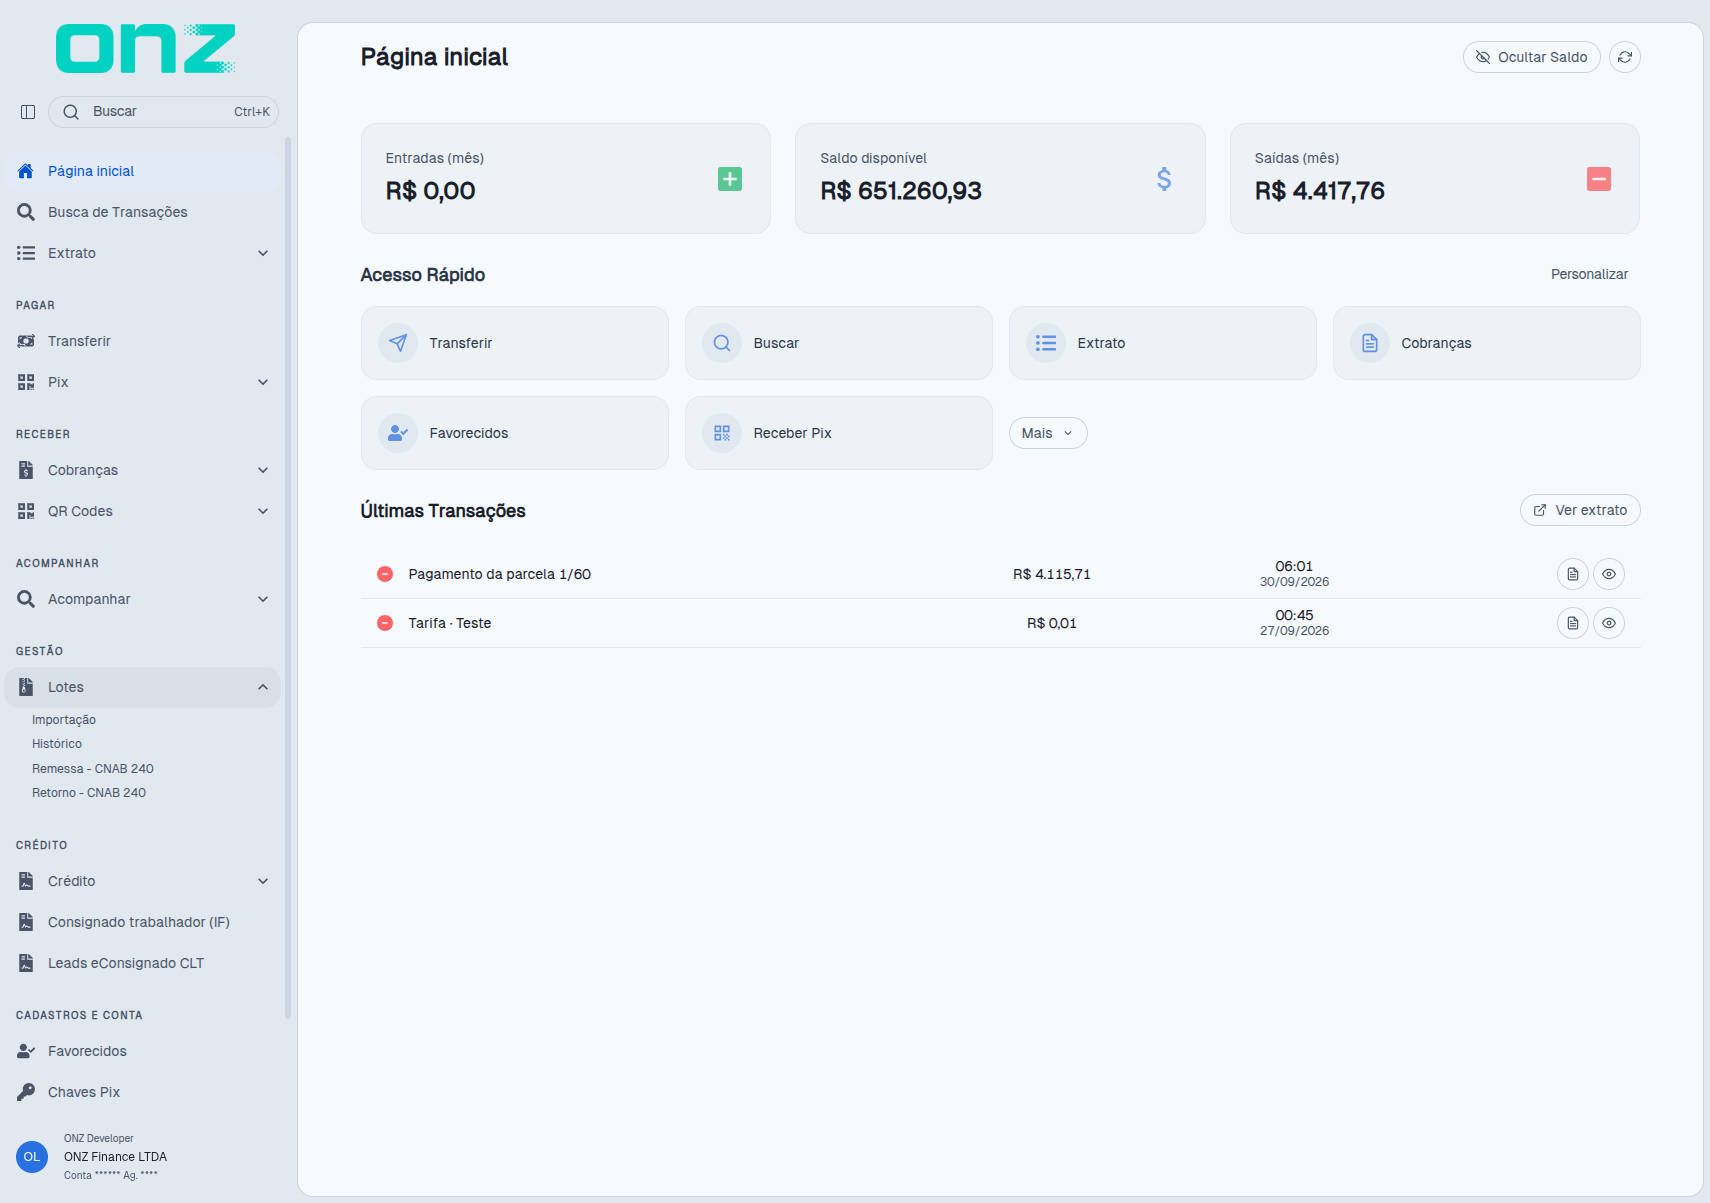Image resolution: width=1710 pixels, height=1203 pixels.
Task: Open receipt for Pagamento da parcela 1/60
Action: pos(1573,574)
